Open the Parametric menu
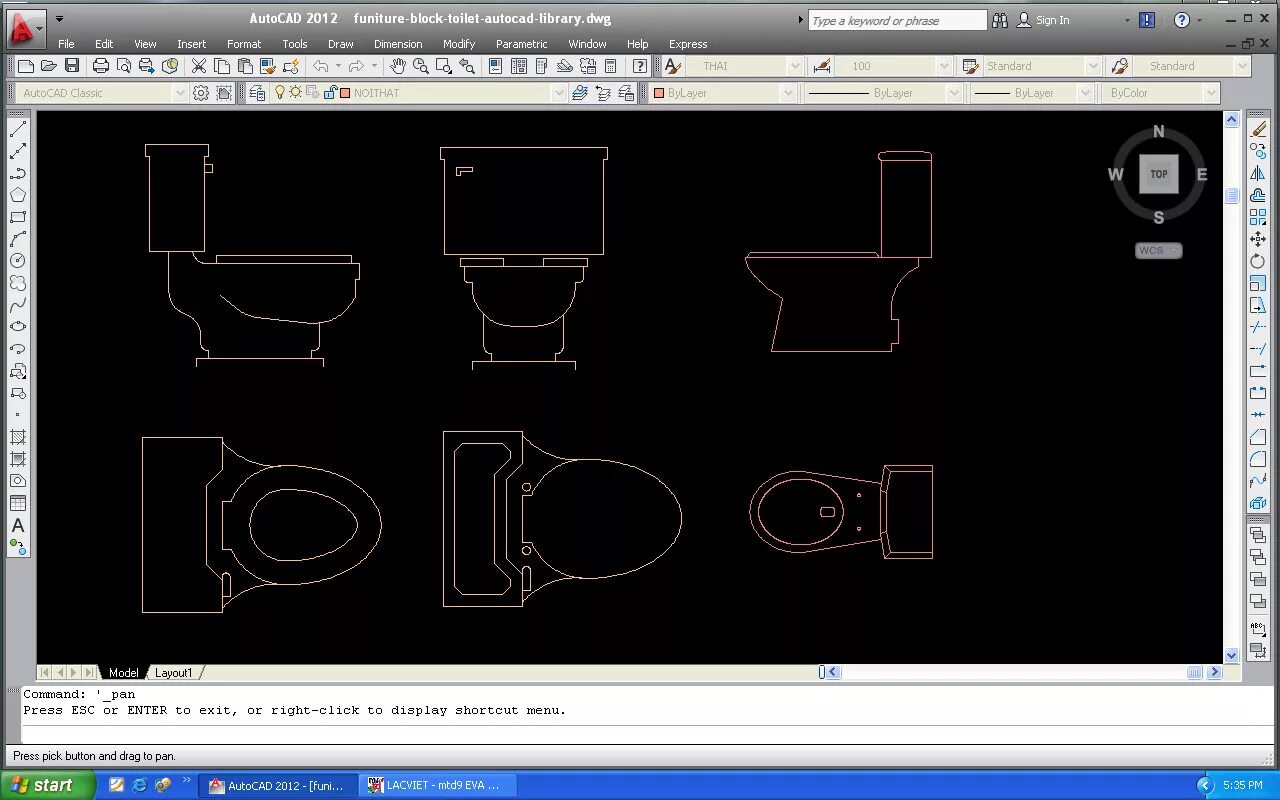The height and width of the screenshot is (800, 1280). point(521,44)
